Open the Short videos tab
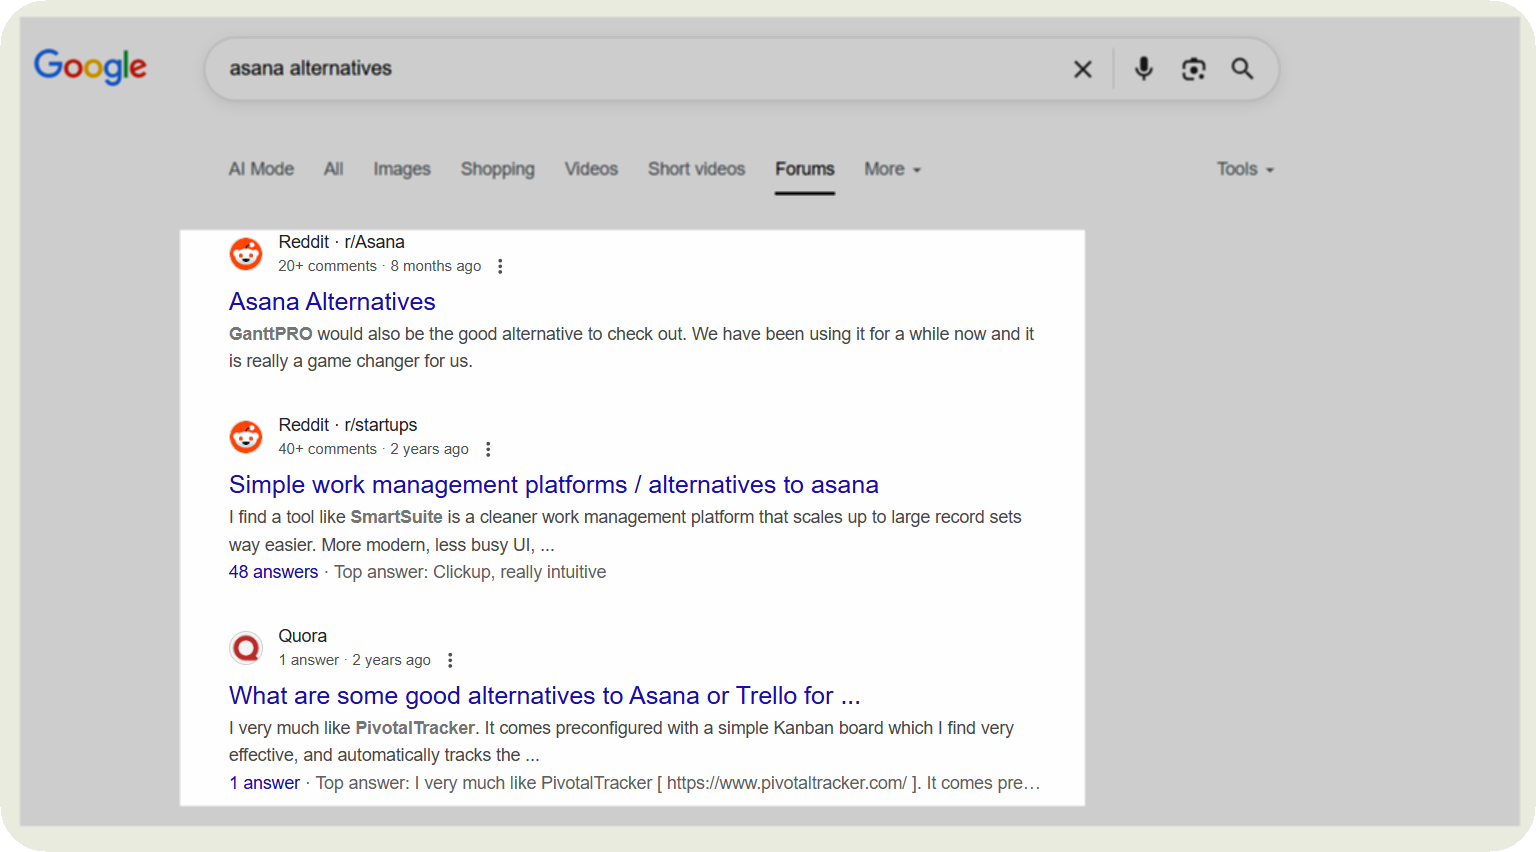The height and width of the screenshot is (852, 1536). (x=696, y=169)
